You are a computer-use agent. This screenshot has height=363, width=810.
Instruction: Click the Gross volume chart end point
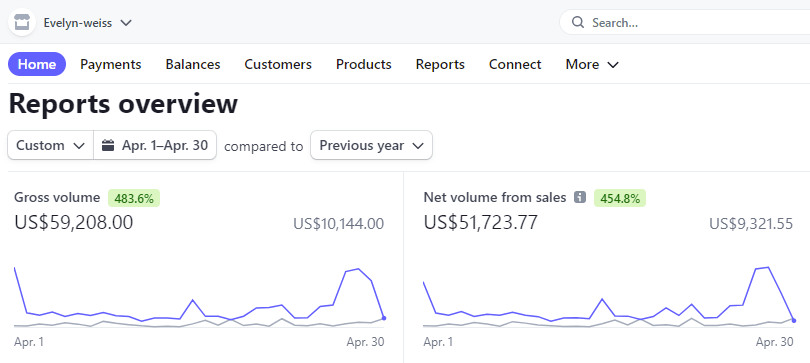(384, 318)
